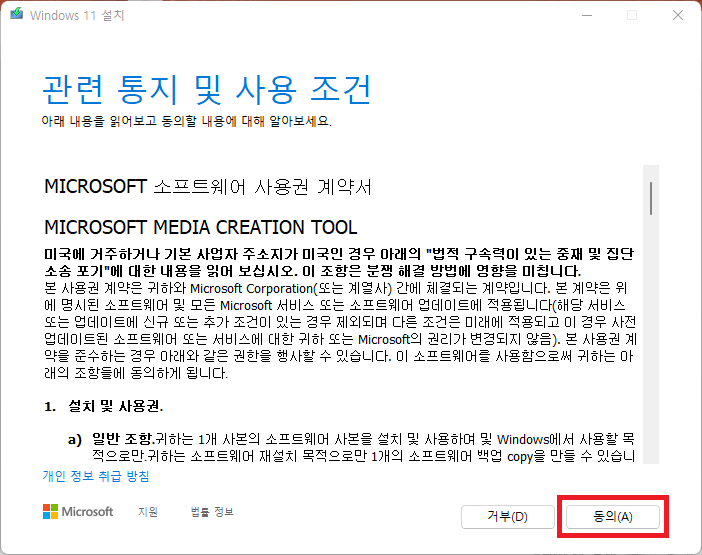Screen dimensions: 702x555
Task: Open the 지원 support link
Action: (x=148, y=512)
